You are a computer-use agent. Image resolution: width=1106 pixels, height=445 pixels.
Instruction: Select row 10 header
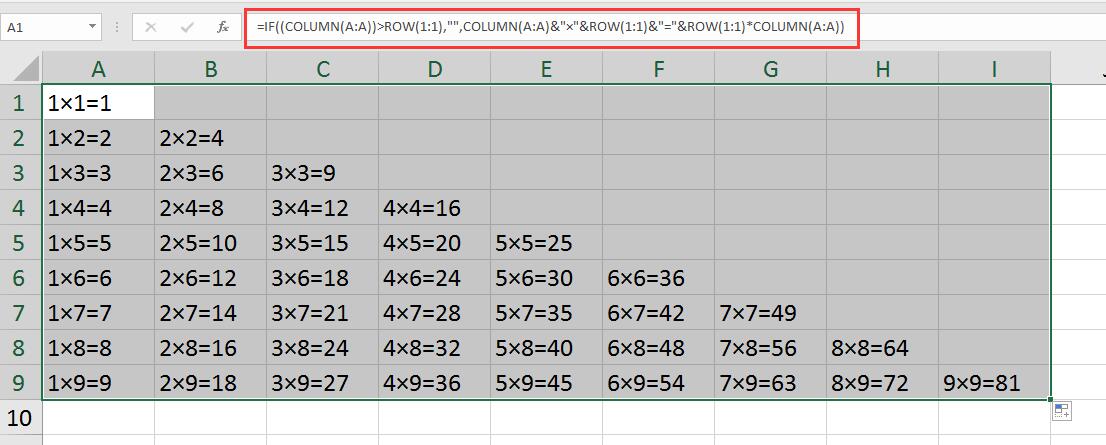[x=20, y=418]
